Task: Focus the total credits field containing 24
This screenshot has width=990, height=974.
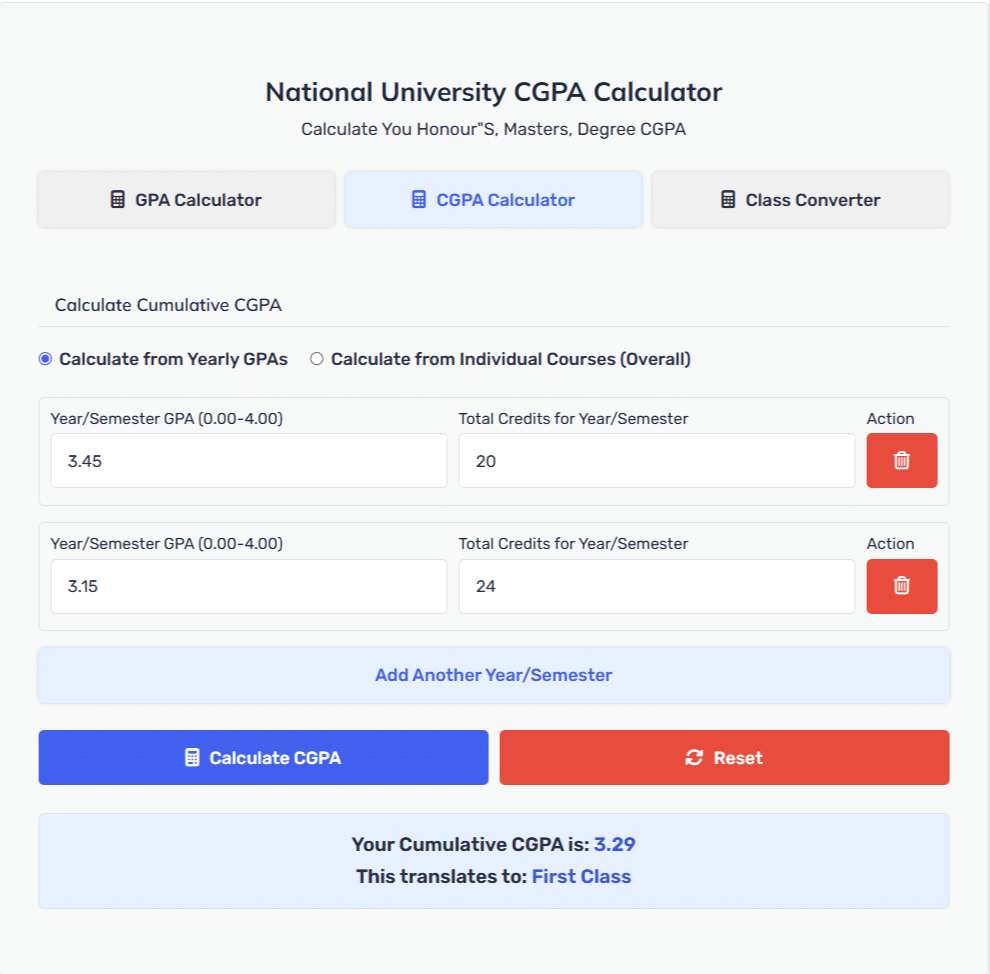Action: click(657, 586)
